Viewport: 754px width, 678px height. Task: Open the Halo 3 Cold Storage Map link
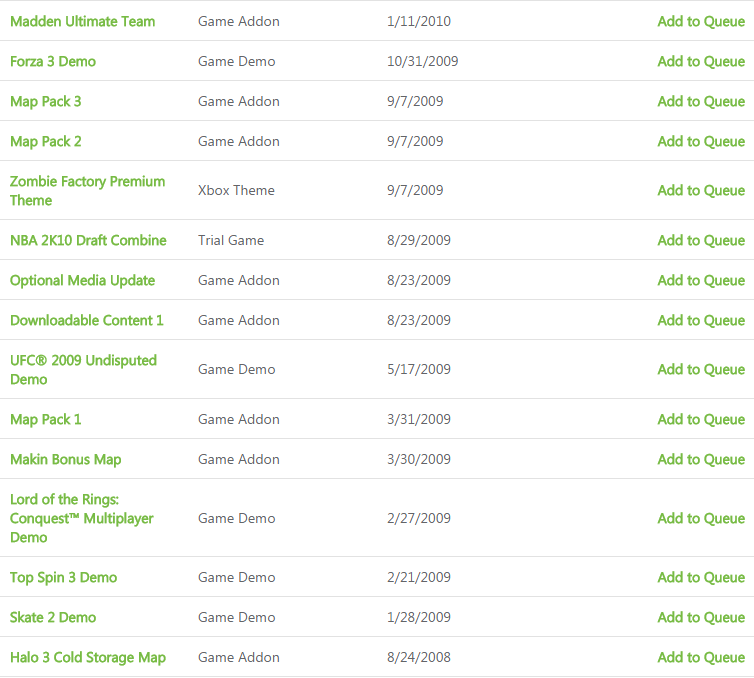(x=88, y=657)
